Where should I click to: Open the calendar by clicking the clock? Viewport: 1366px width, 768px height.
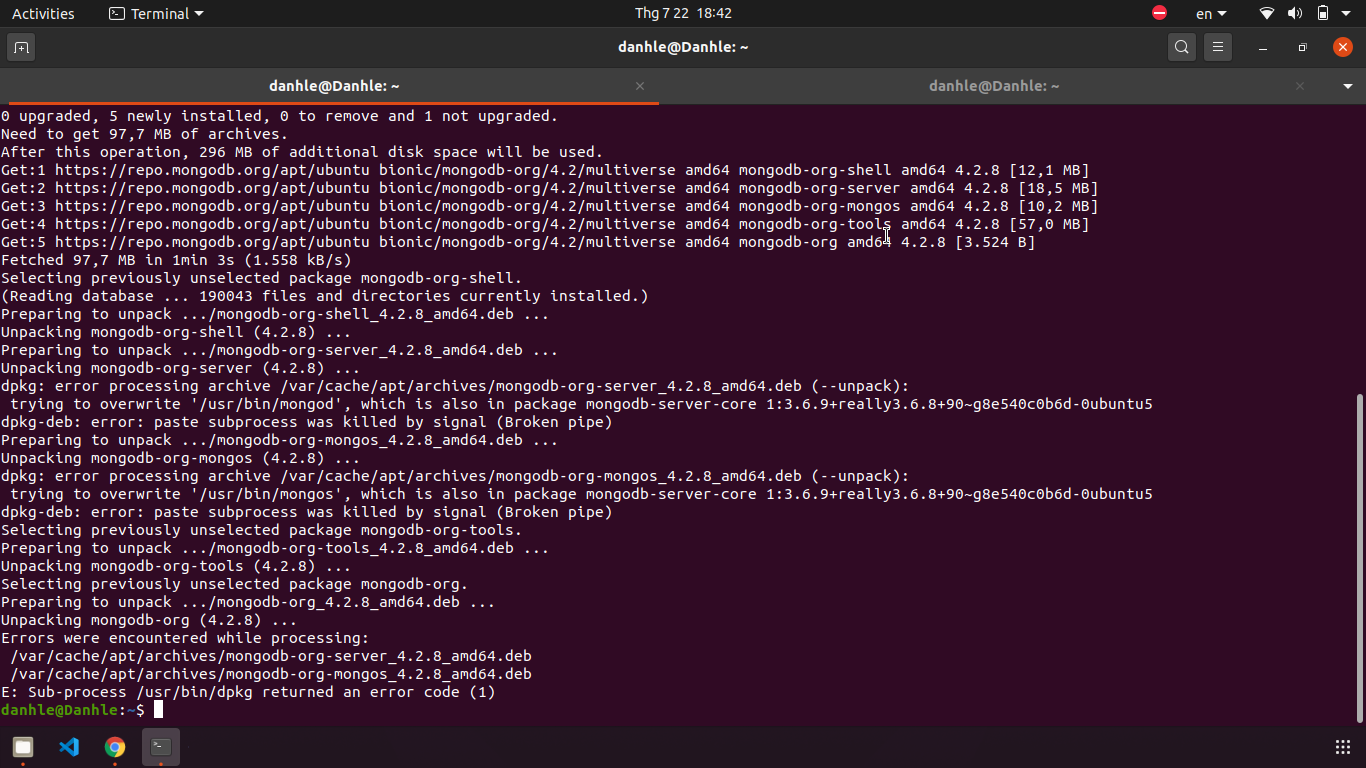click(x=683, y=13)
